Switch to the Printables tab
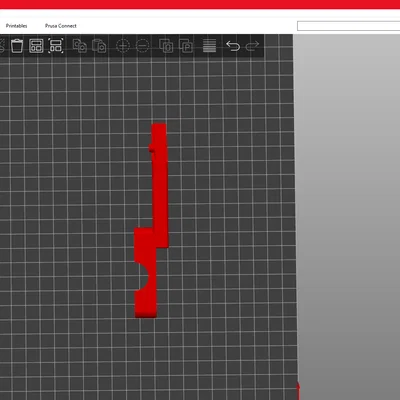The height and width of the screenshot is (400, 400). coord(16,26)
